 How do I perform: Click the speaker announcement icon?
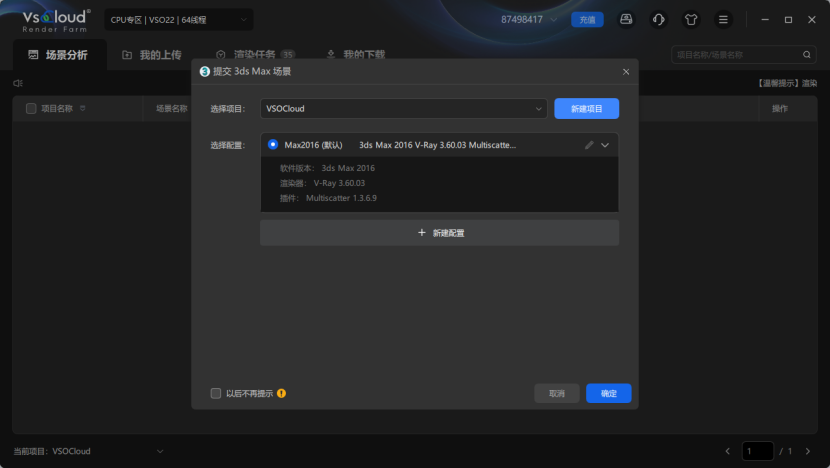[x=17, y=83]
